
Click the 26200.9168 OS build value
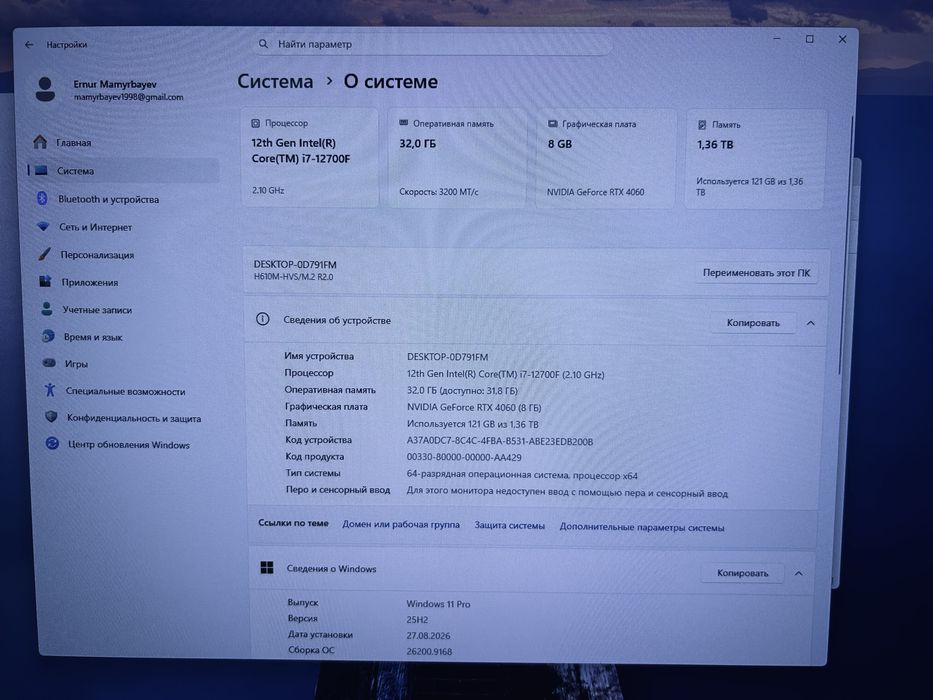tap(429, 651)
